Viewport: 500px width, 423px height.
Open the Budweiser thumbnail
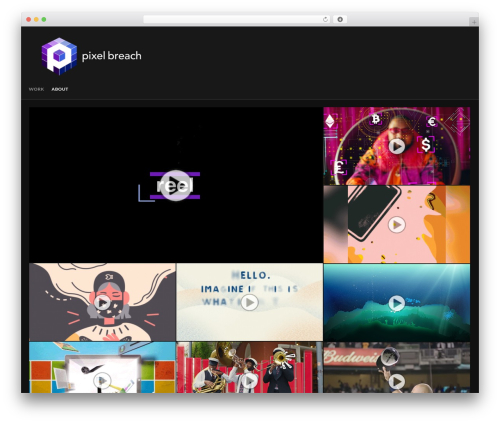397,367
